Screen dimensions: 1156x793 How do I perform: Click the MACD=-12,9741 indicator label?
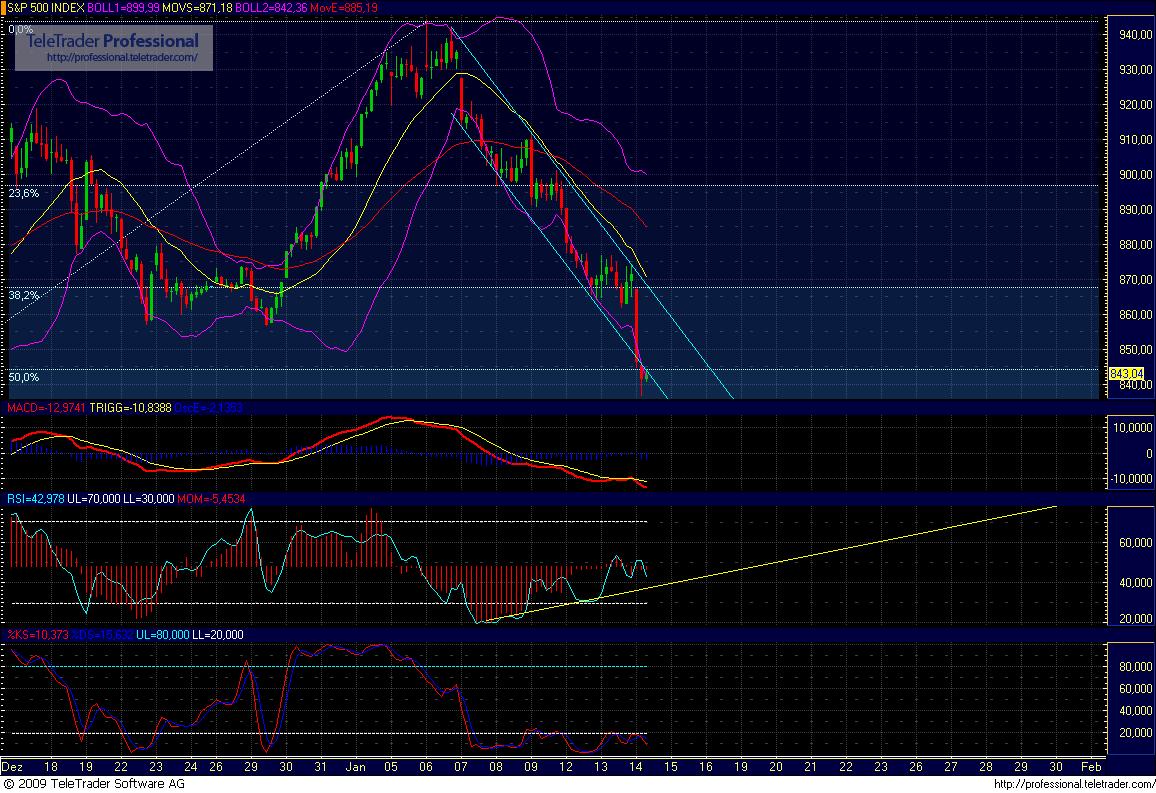[47, 408]
